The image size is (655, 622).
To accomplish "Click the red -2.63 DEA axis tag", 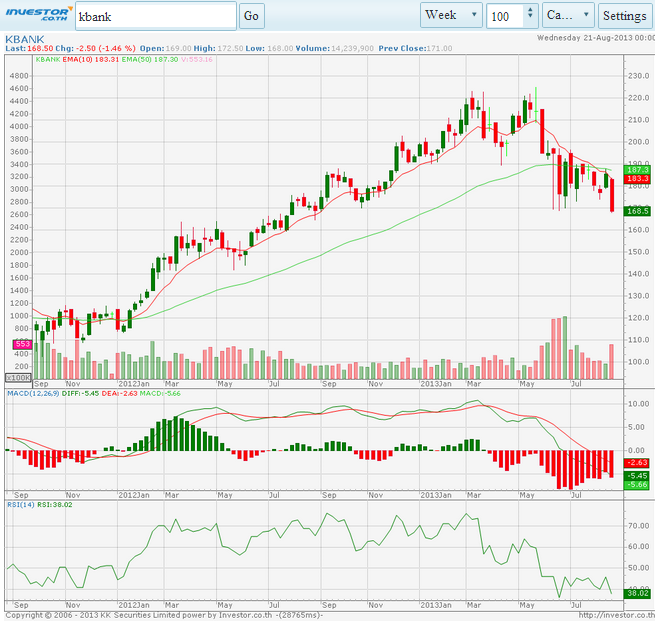I will click(x=637, y=463).
